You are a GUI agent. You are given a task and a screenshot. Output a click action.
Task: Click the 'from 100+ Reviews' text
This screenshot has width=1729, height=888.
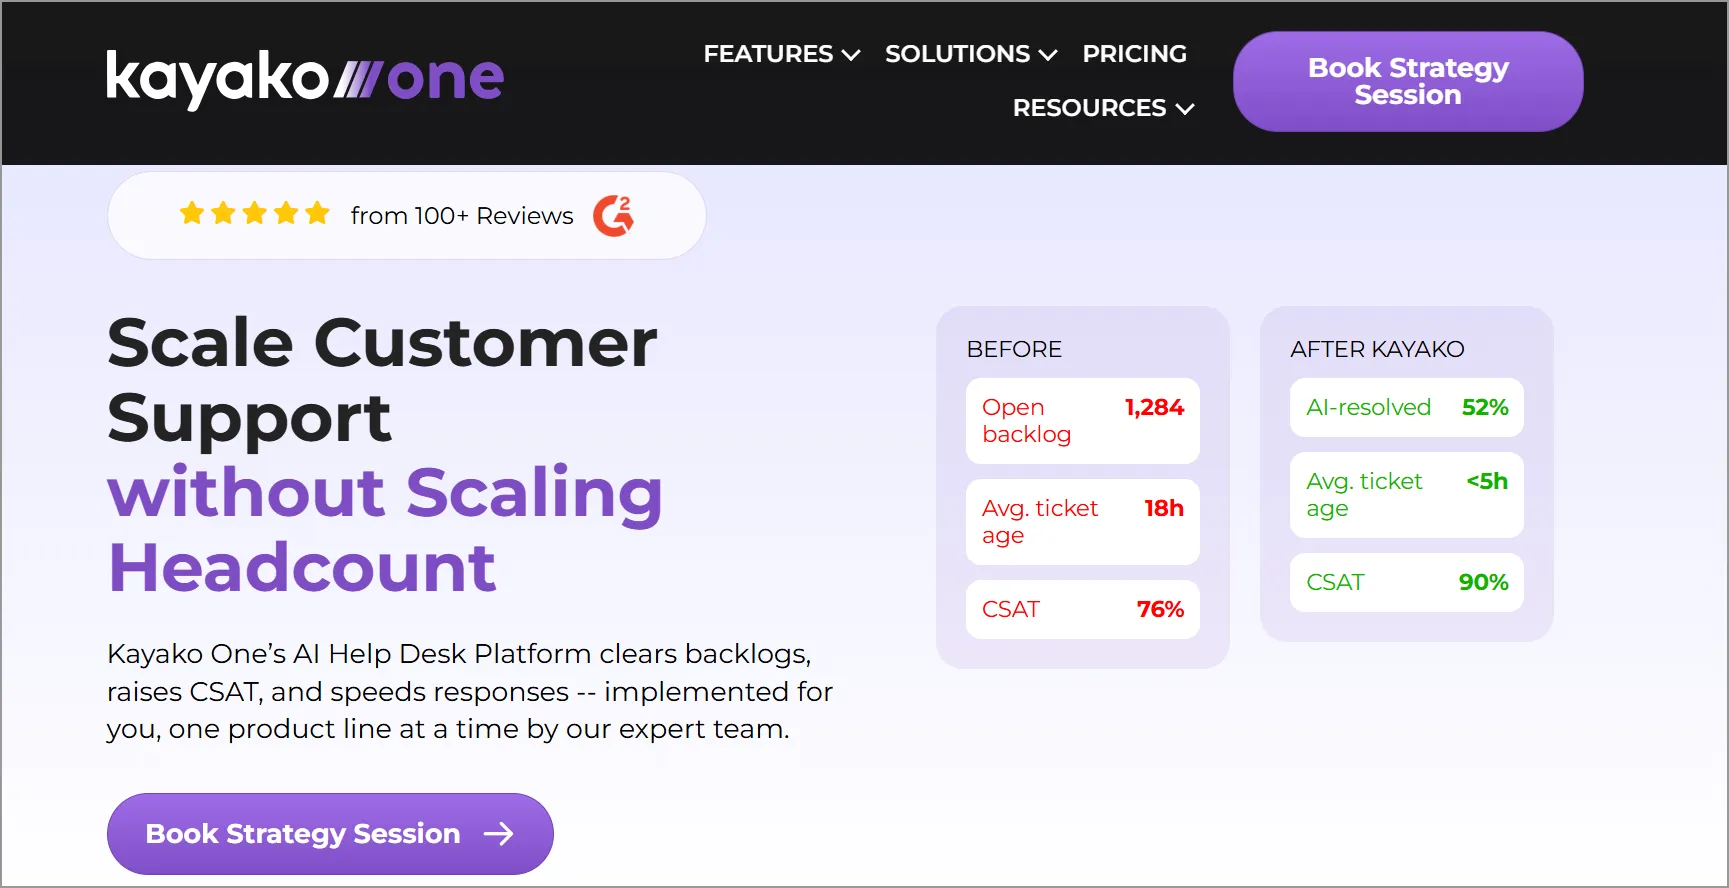(x=461, y=215)
